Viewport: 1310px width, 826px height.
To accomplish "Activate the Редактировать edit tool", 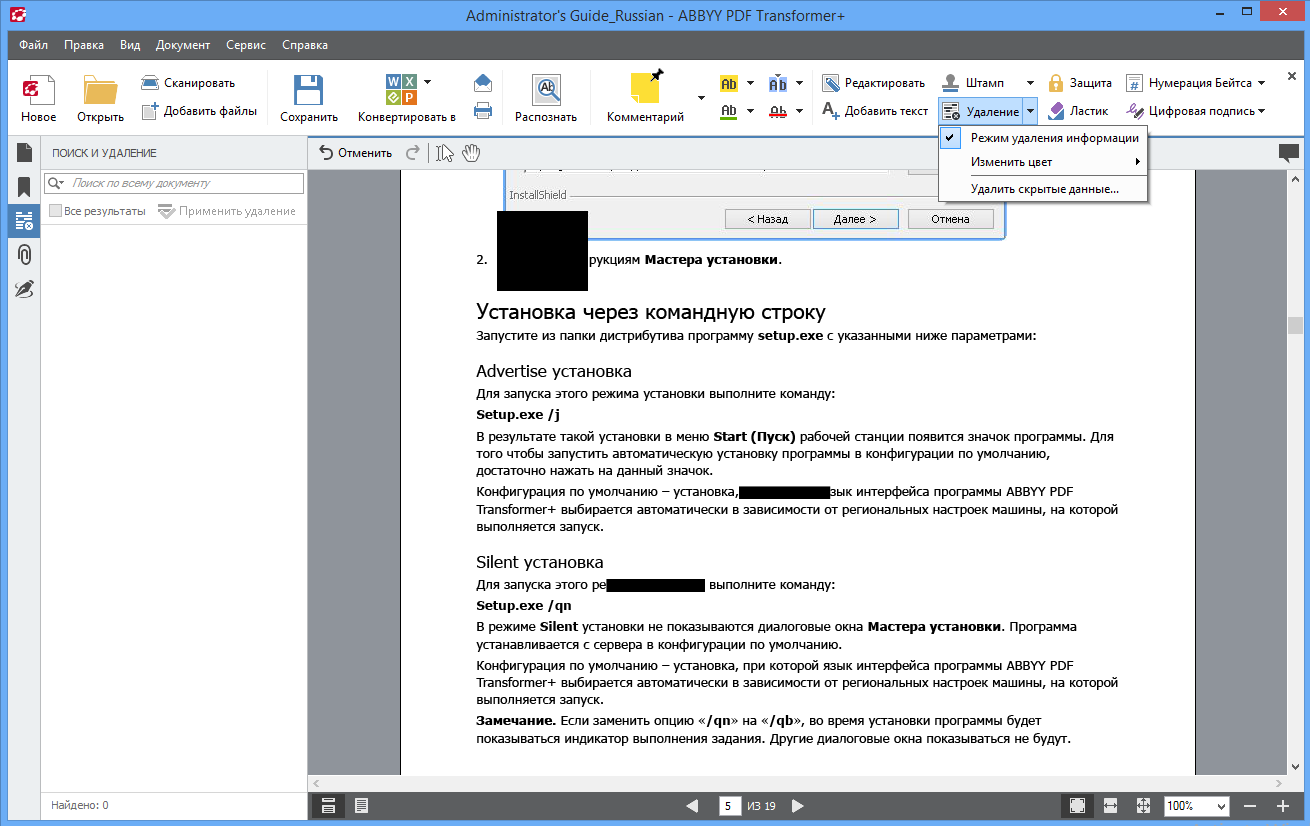I will pyautogui.click(x=873, y=83).
